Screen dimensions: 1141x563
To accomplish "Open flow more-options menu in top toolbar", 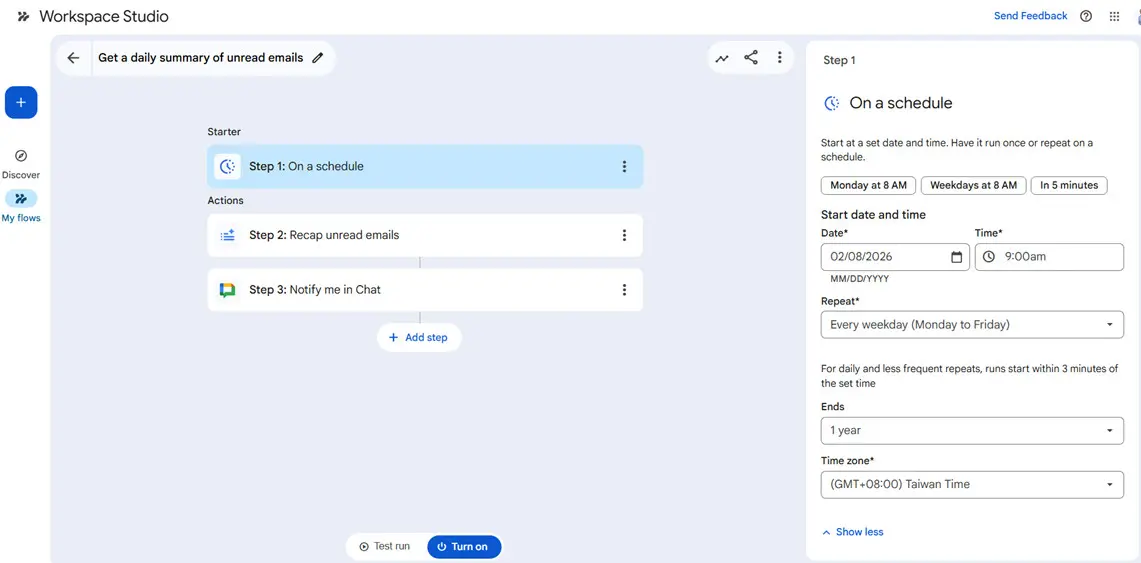I will 779,57.
